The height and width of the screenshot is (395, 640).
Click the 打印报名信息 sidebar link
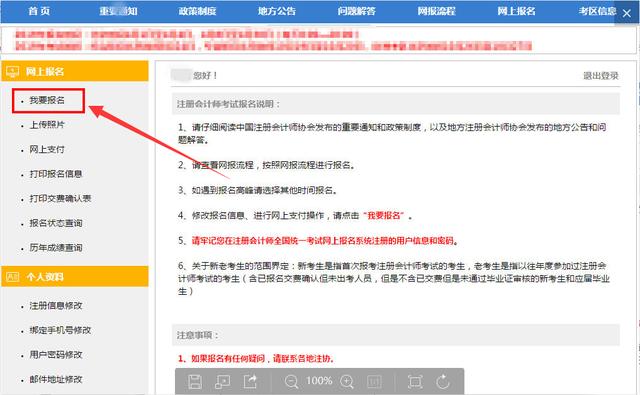coord(56,174)
